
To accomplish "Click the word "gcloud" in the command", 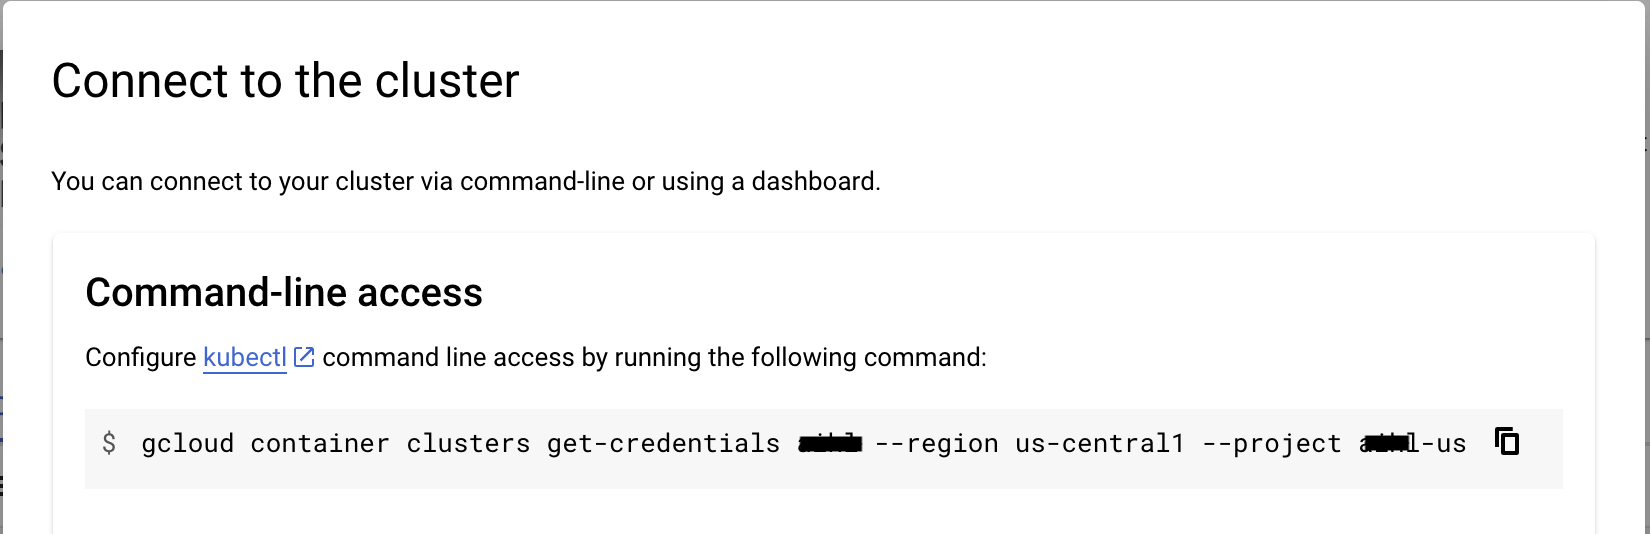I will (188, 443).
